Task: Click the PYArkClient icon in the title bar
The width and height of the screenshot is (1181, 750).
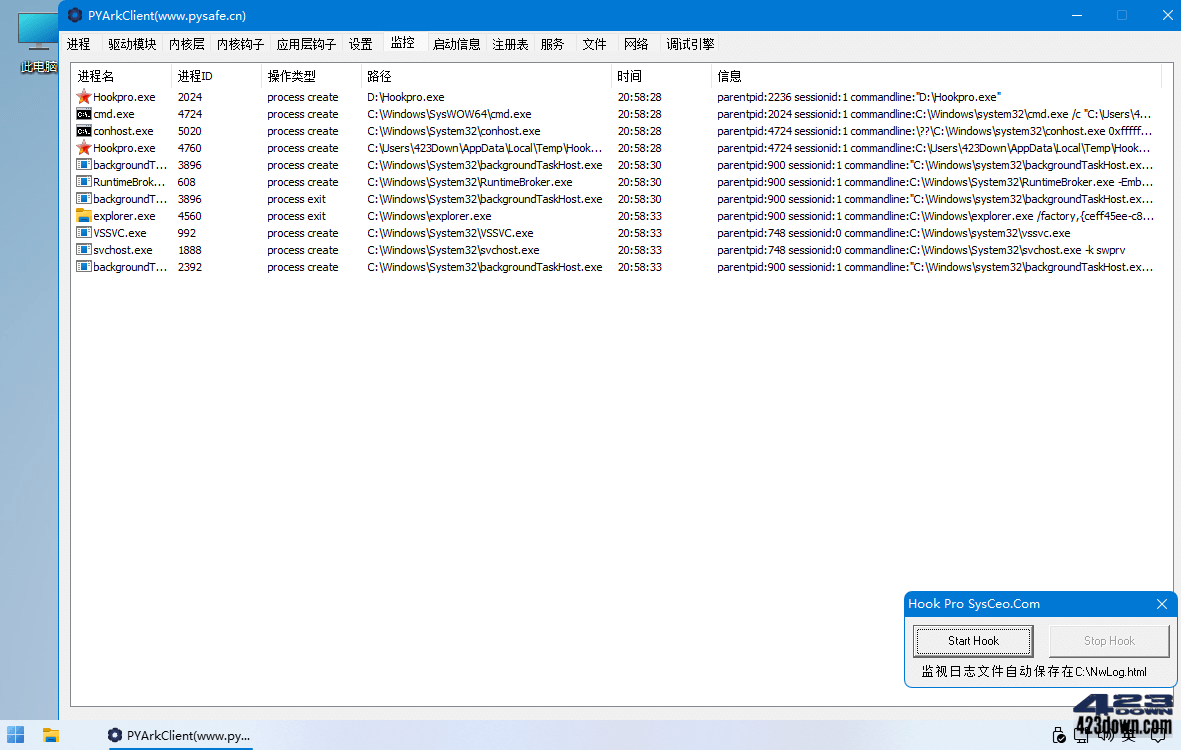Action: click(75, 15)
